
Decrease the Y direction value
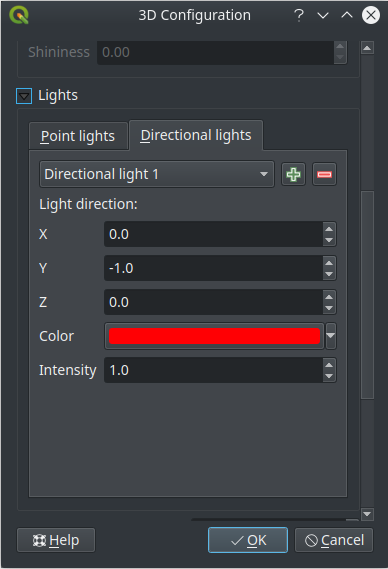point(329,274)
